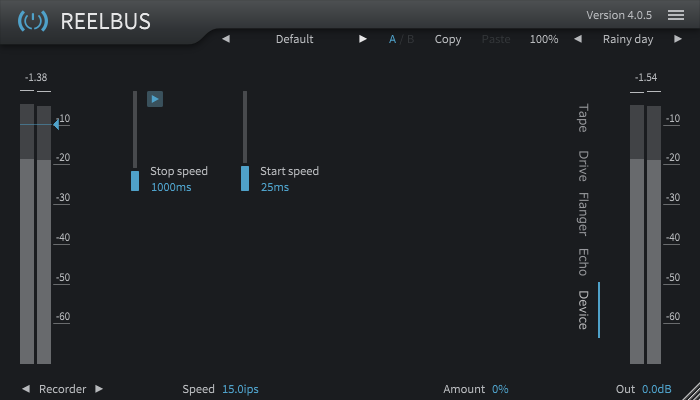
Task: Switch to the Flanger tab
Action: pos(583,213)
